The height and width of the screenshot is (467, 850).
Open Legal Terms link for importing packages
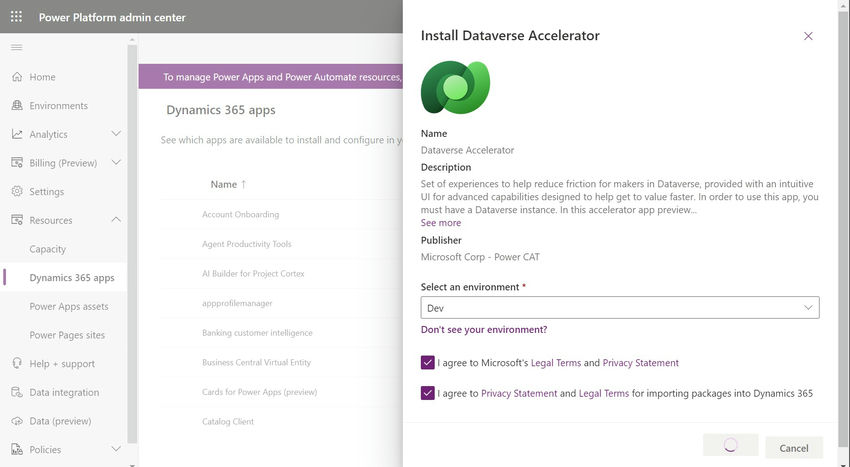tap(604, 393)
